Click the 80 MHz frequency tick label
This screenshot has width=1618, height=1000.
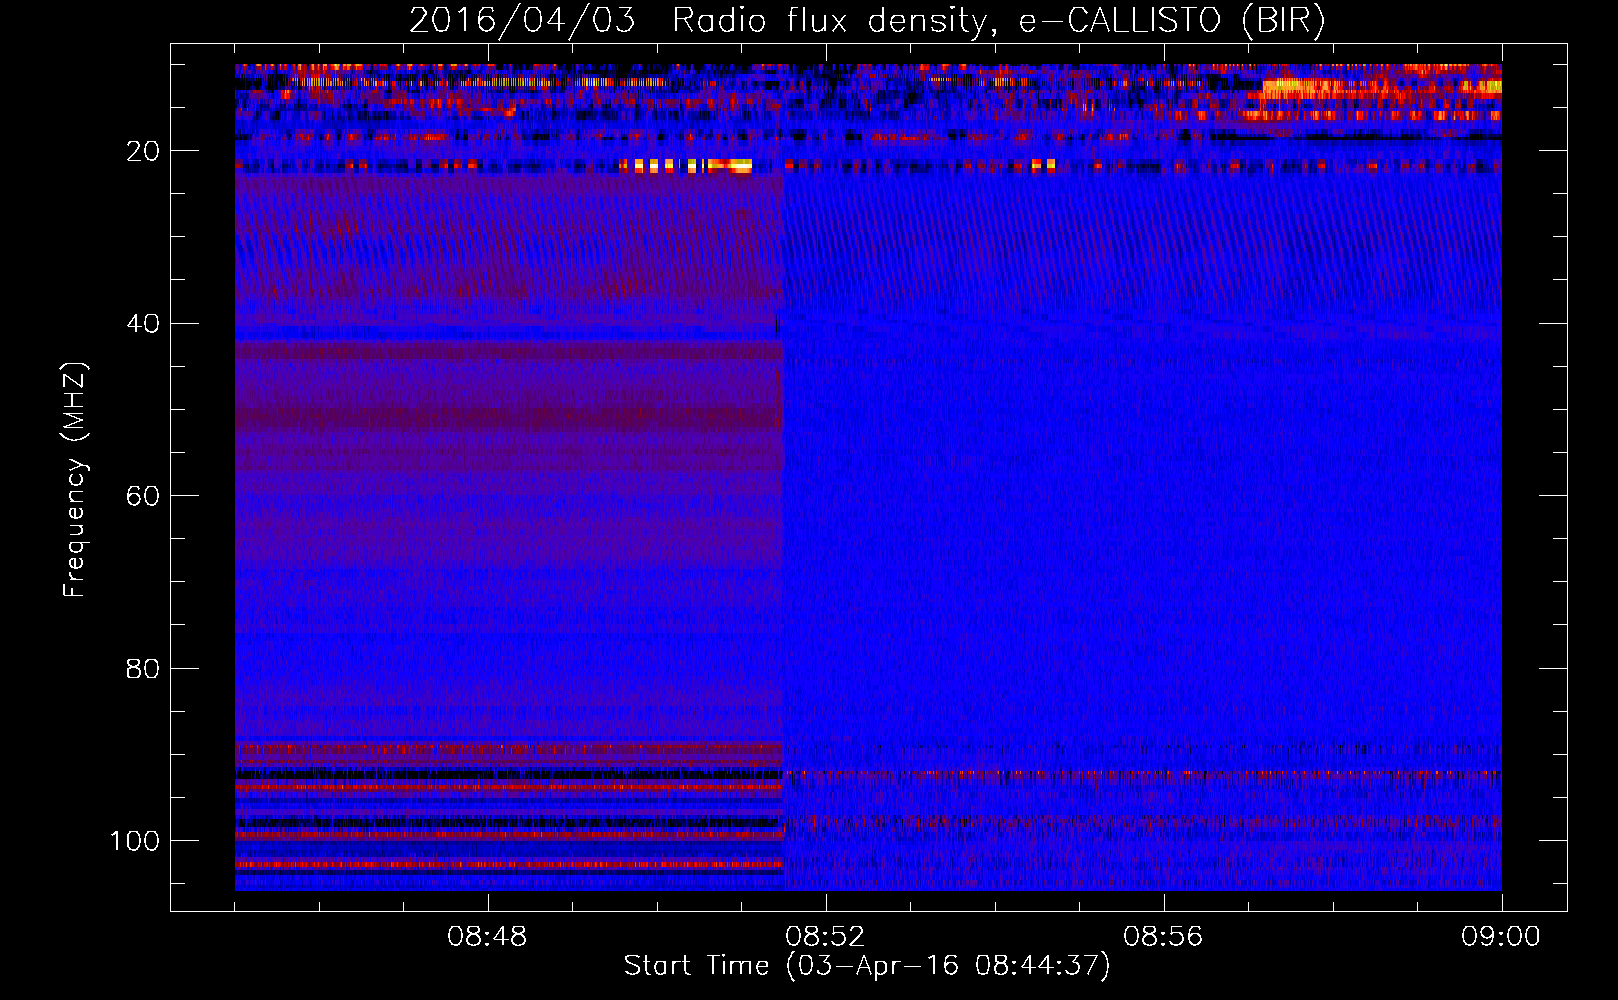click(143, 668)
